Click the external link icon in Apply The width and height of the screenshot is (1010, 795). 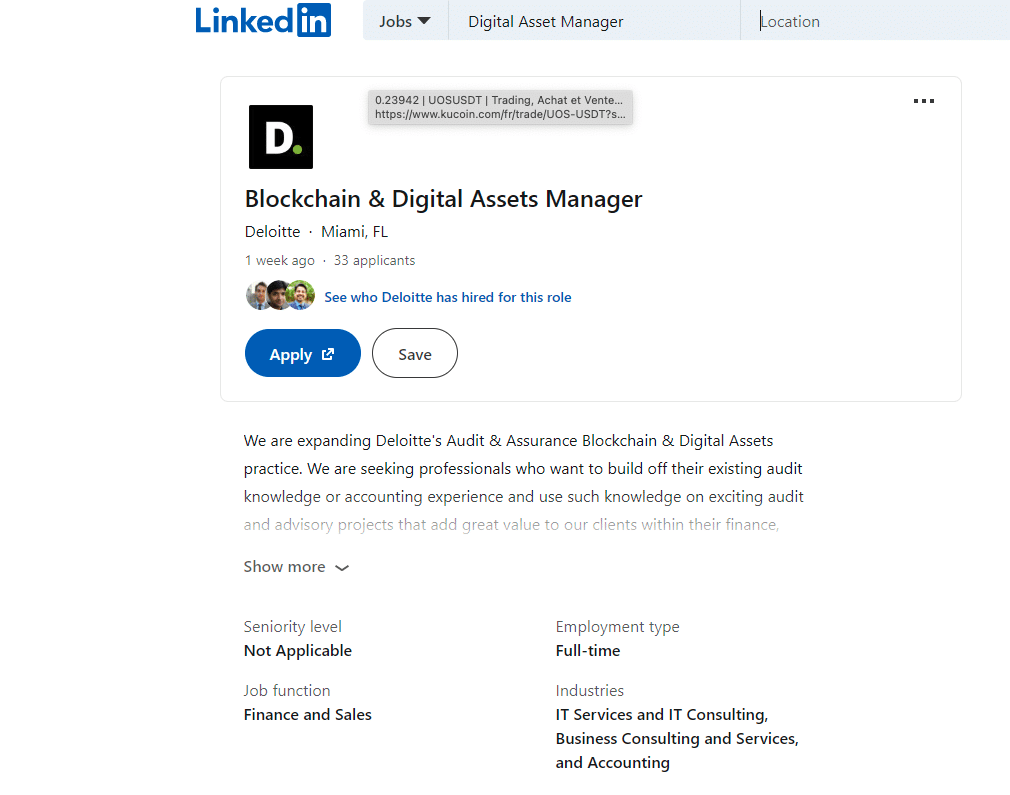pyautogui.click(x=328, y=354)
